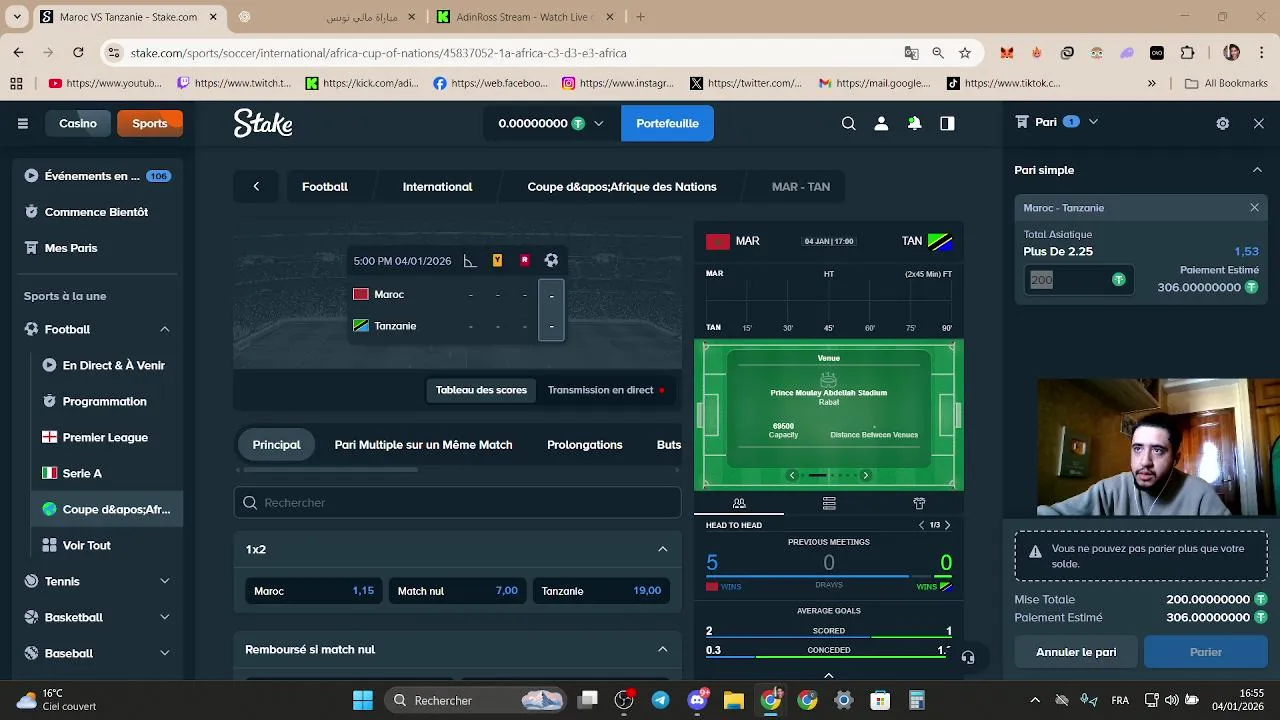Click Annuler le pari button
1280x720 pixels.
click(1076, 652)
